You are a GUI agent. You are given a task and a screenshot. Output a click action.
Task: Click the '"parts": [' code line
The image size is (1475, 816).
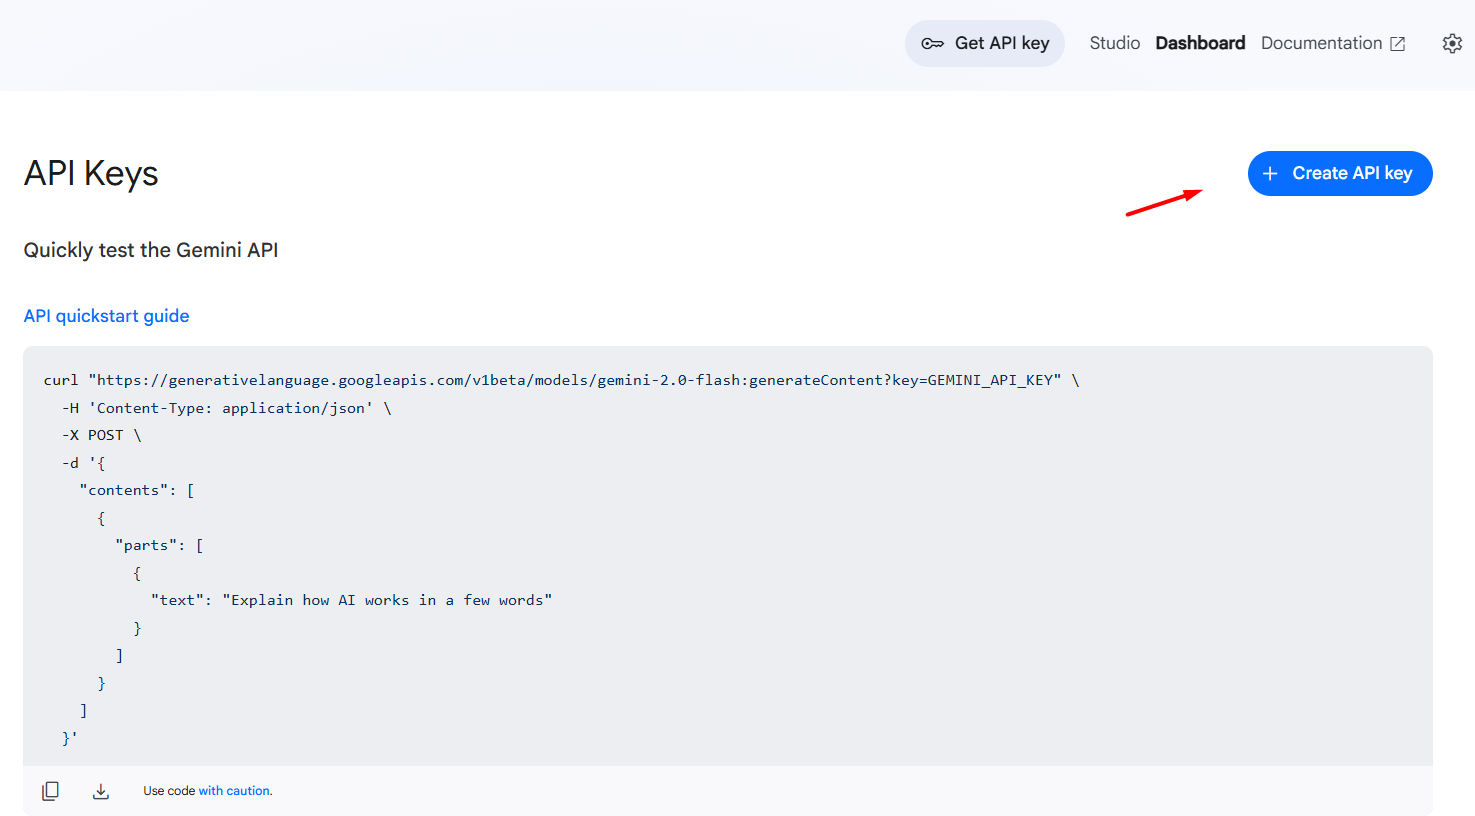pos(160,545)
